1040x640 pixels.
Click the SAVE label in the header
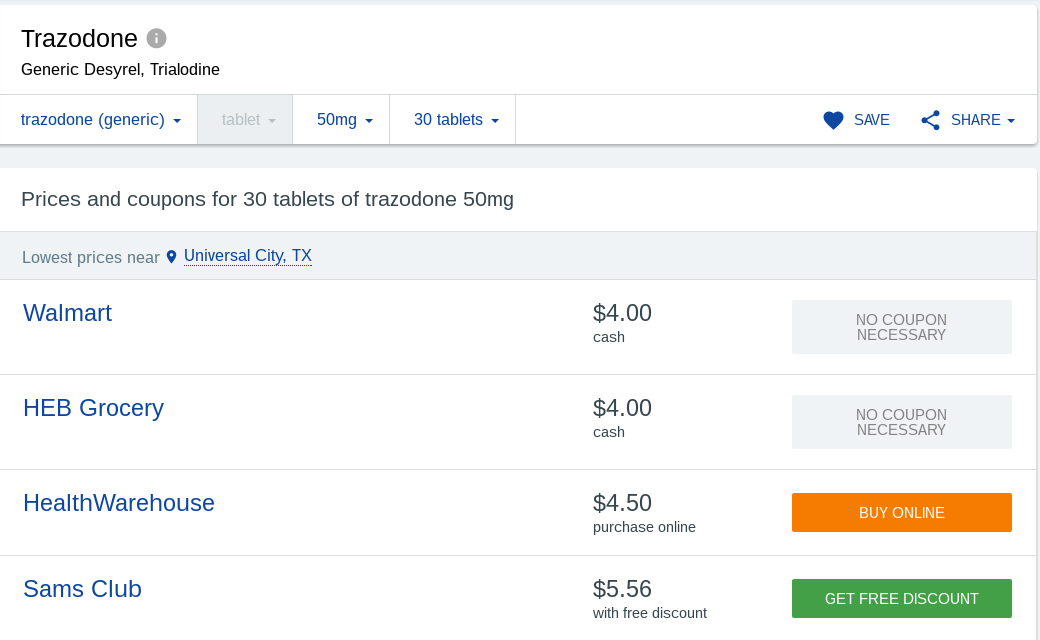click(870, 119)
